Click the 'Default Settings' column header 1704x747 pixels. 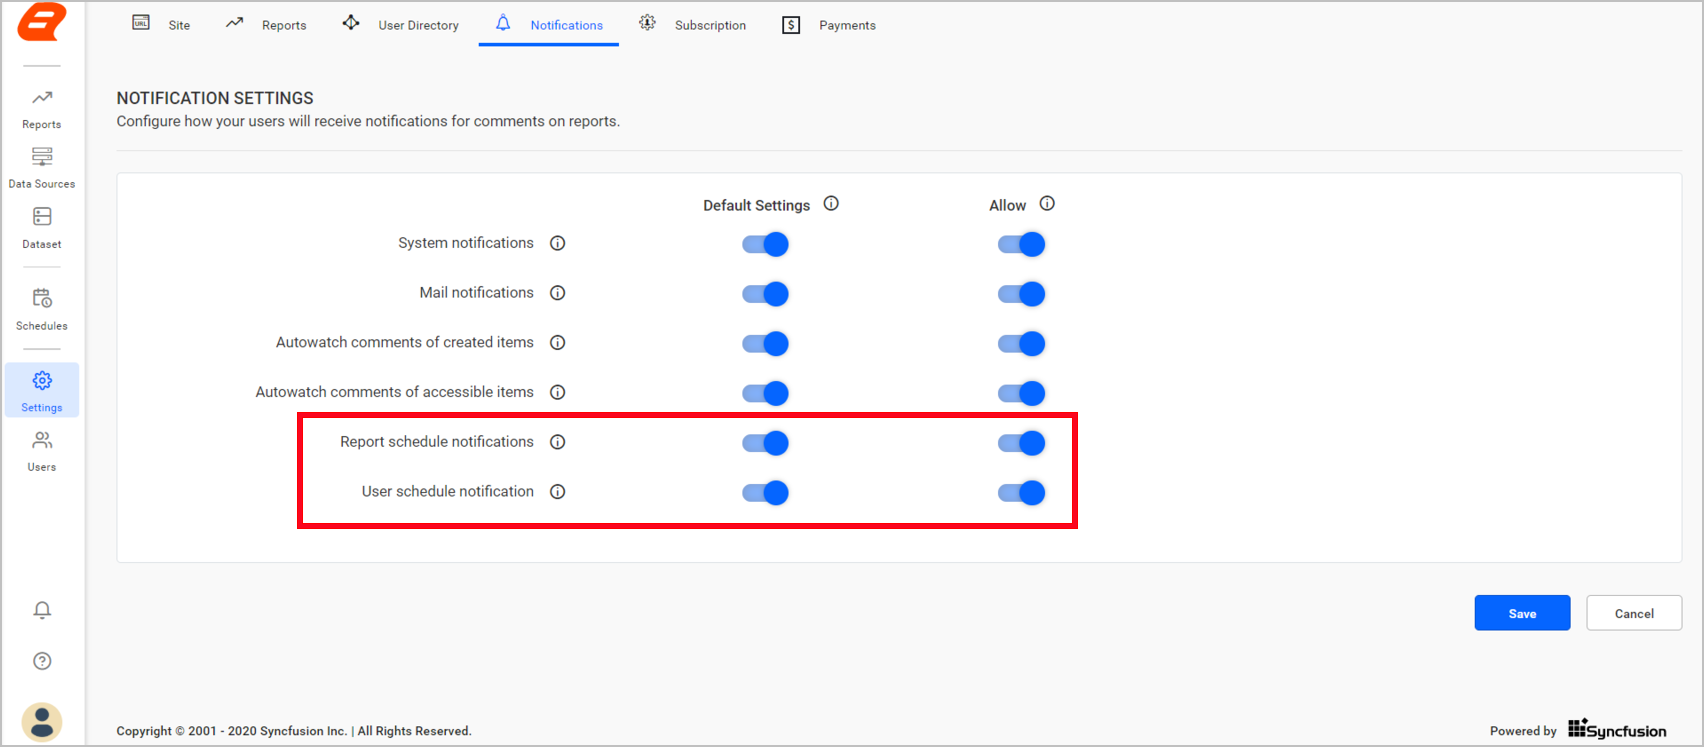(757, 205)
